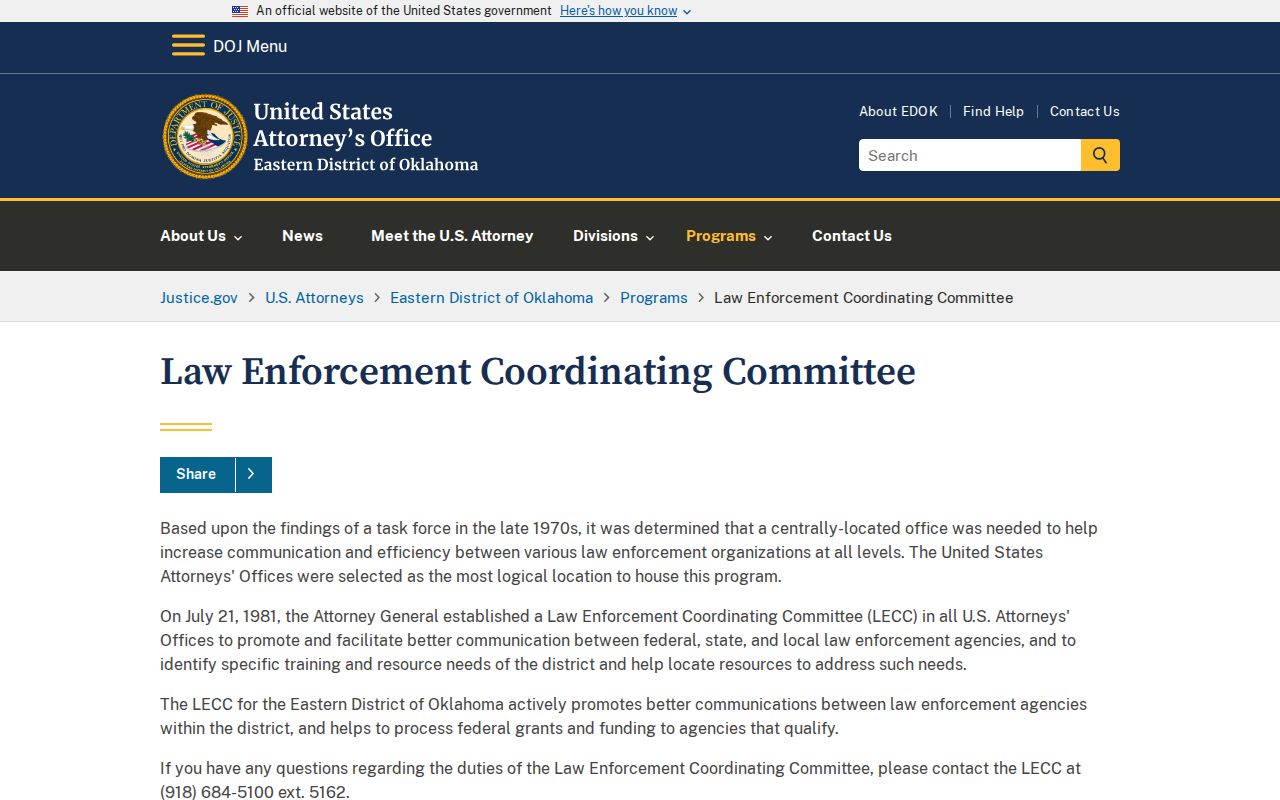Click the yellow search magnifier button

[1100, 155]
